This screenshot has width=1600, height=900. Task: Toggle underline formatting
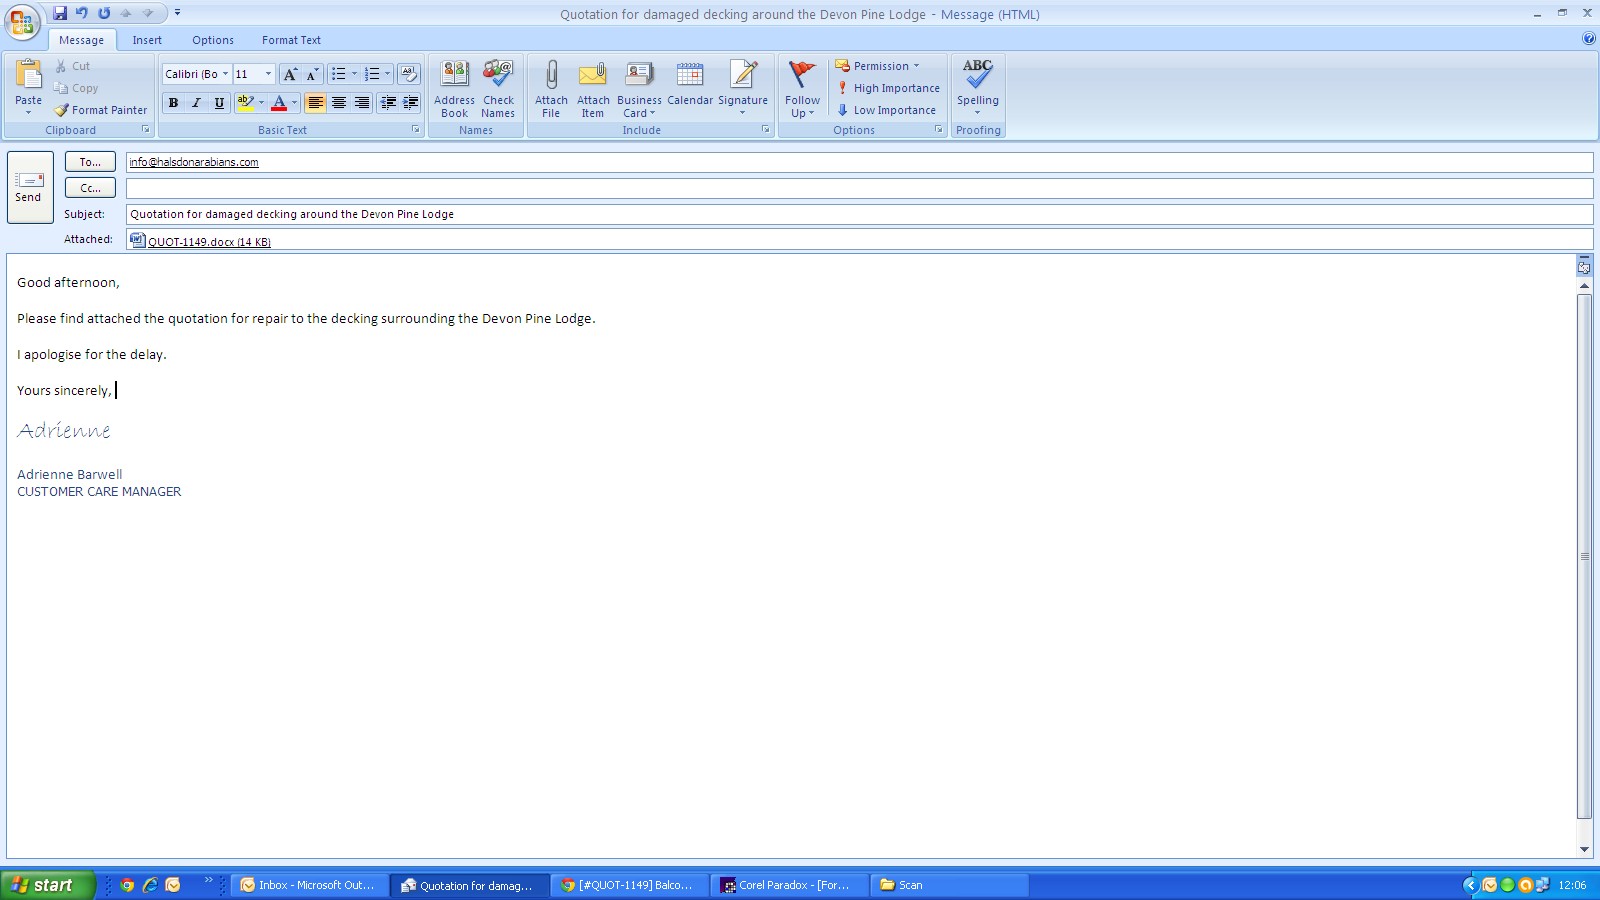coord(219,103)
